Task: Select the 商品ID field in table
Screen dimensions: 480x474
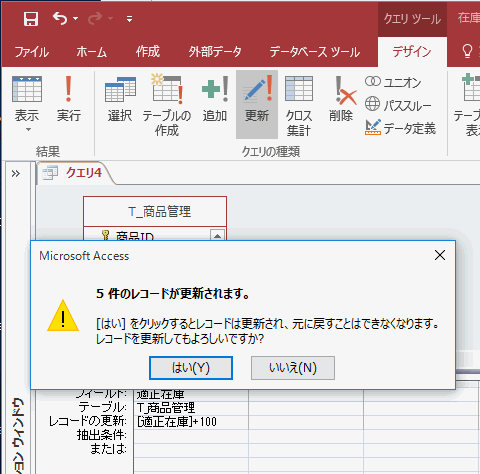Action: pyautogui.click(x=135, y=236)
